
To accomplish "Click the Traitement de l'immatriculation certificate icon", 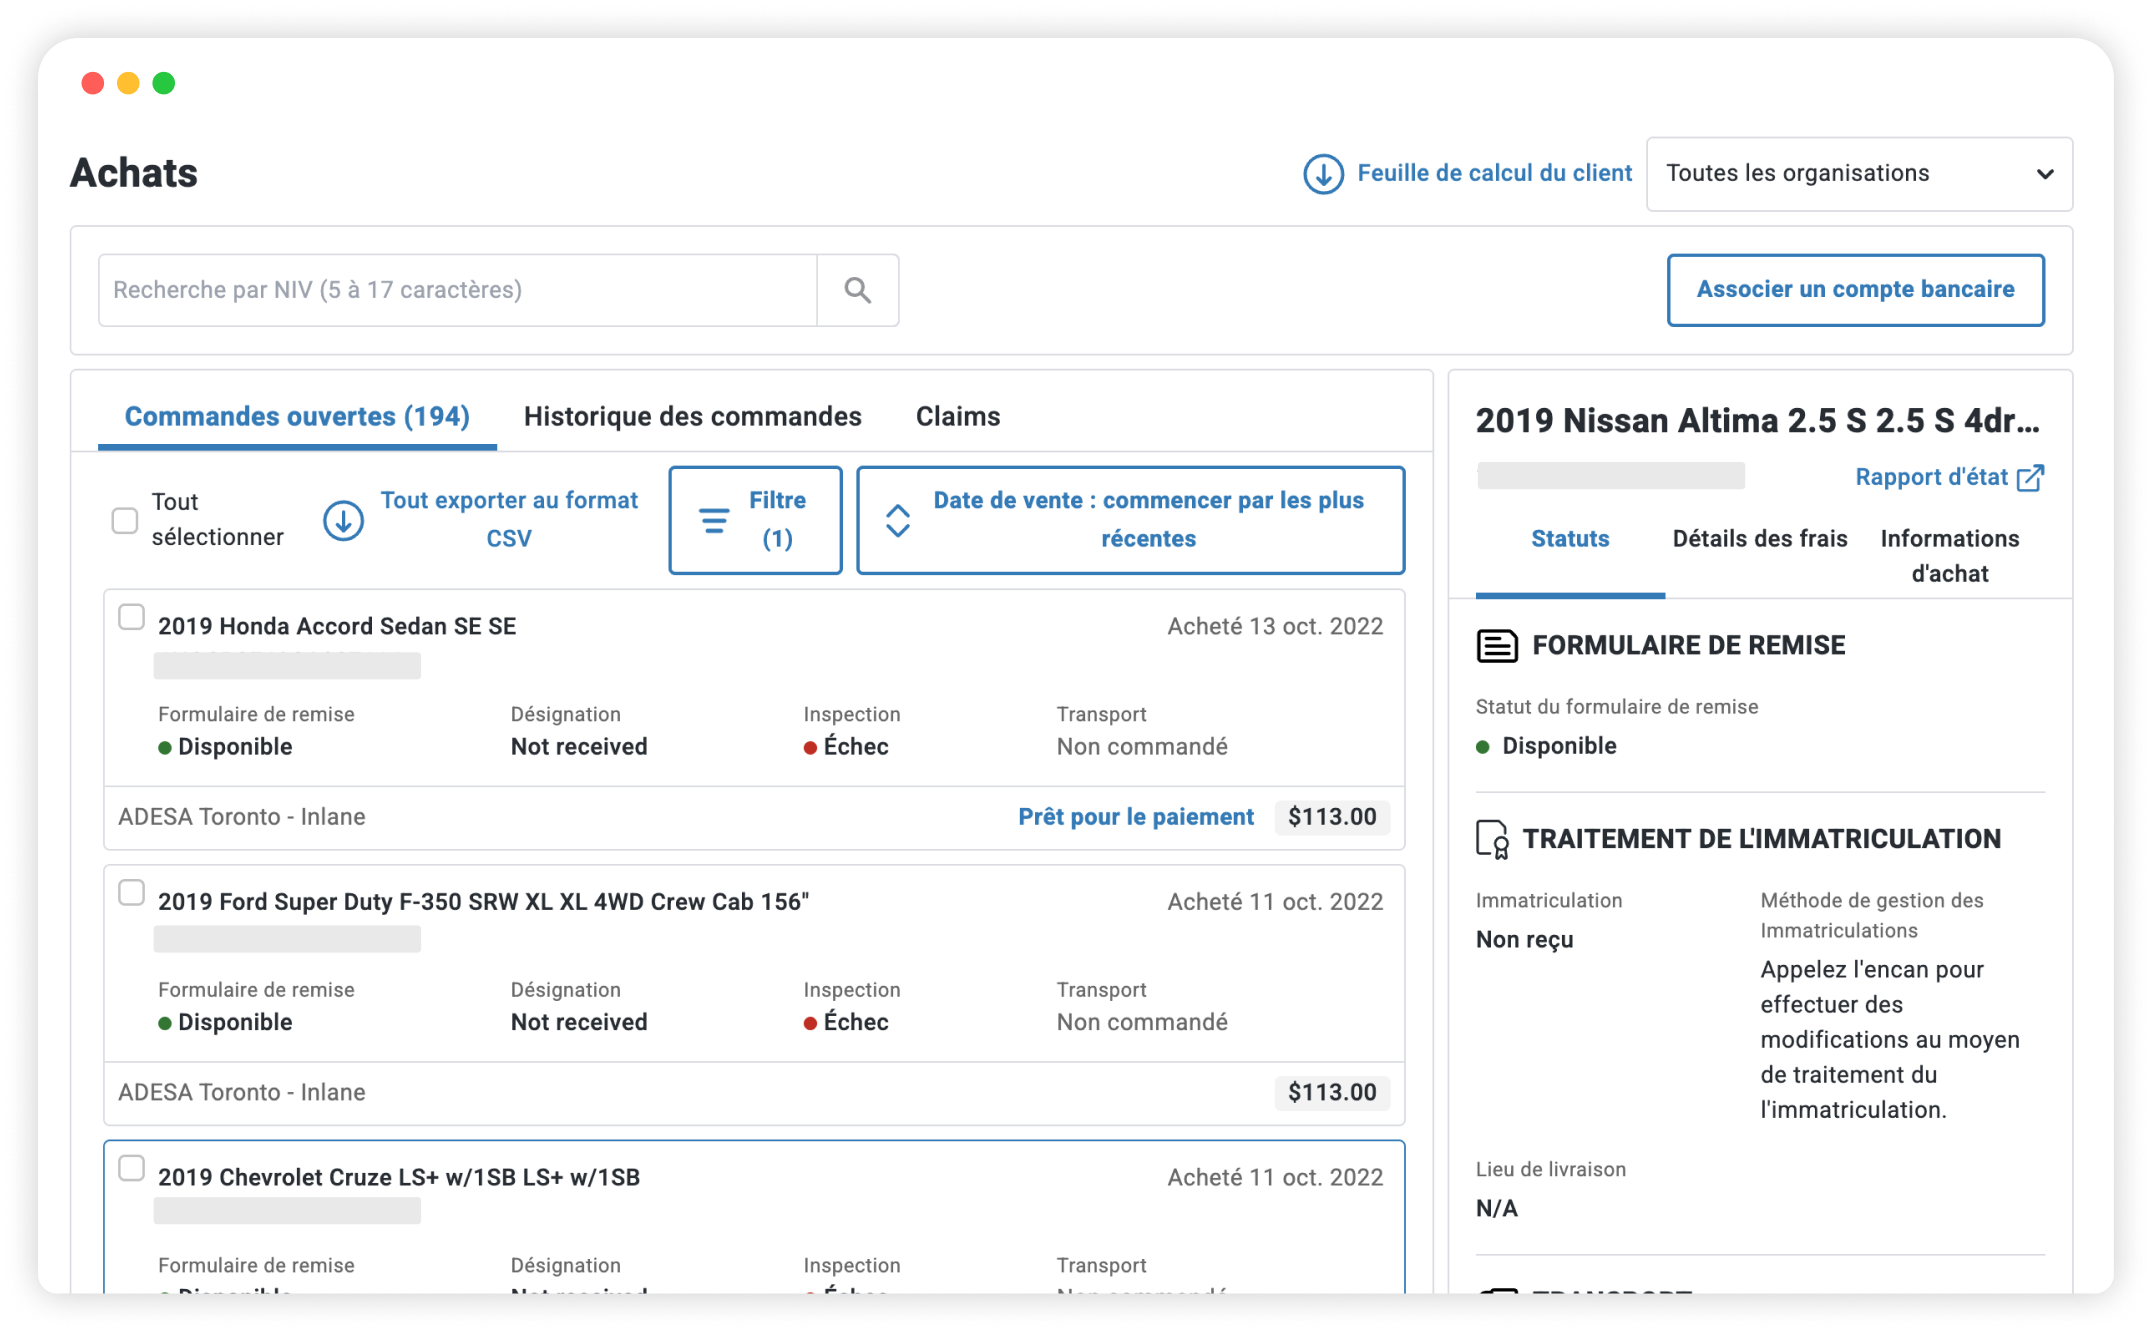I will tap(1492, 839).
